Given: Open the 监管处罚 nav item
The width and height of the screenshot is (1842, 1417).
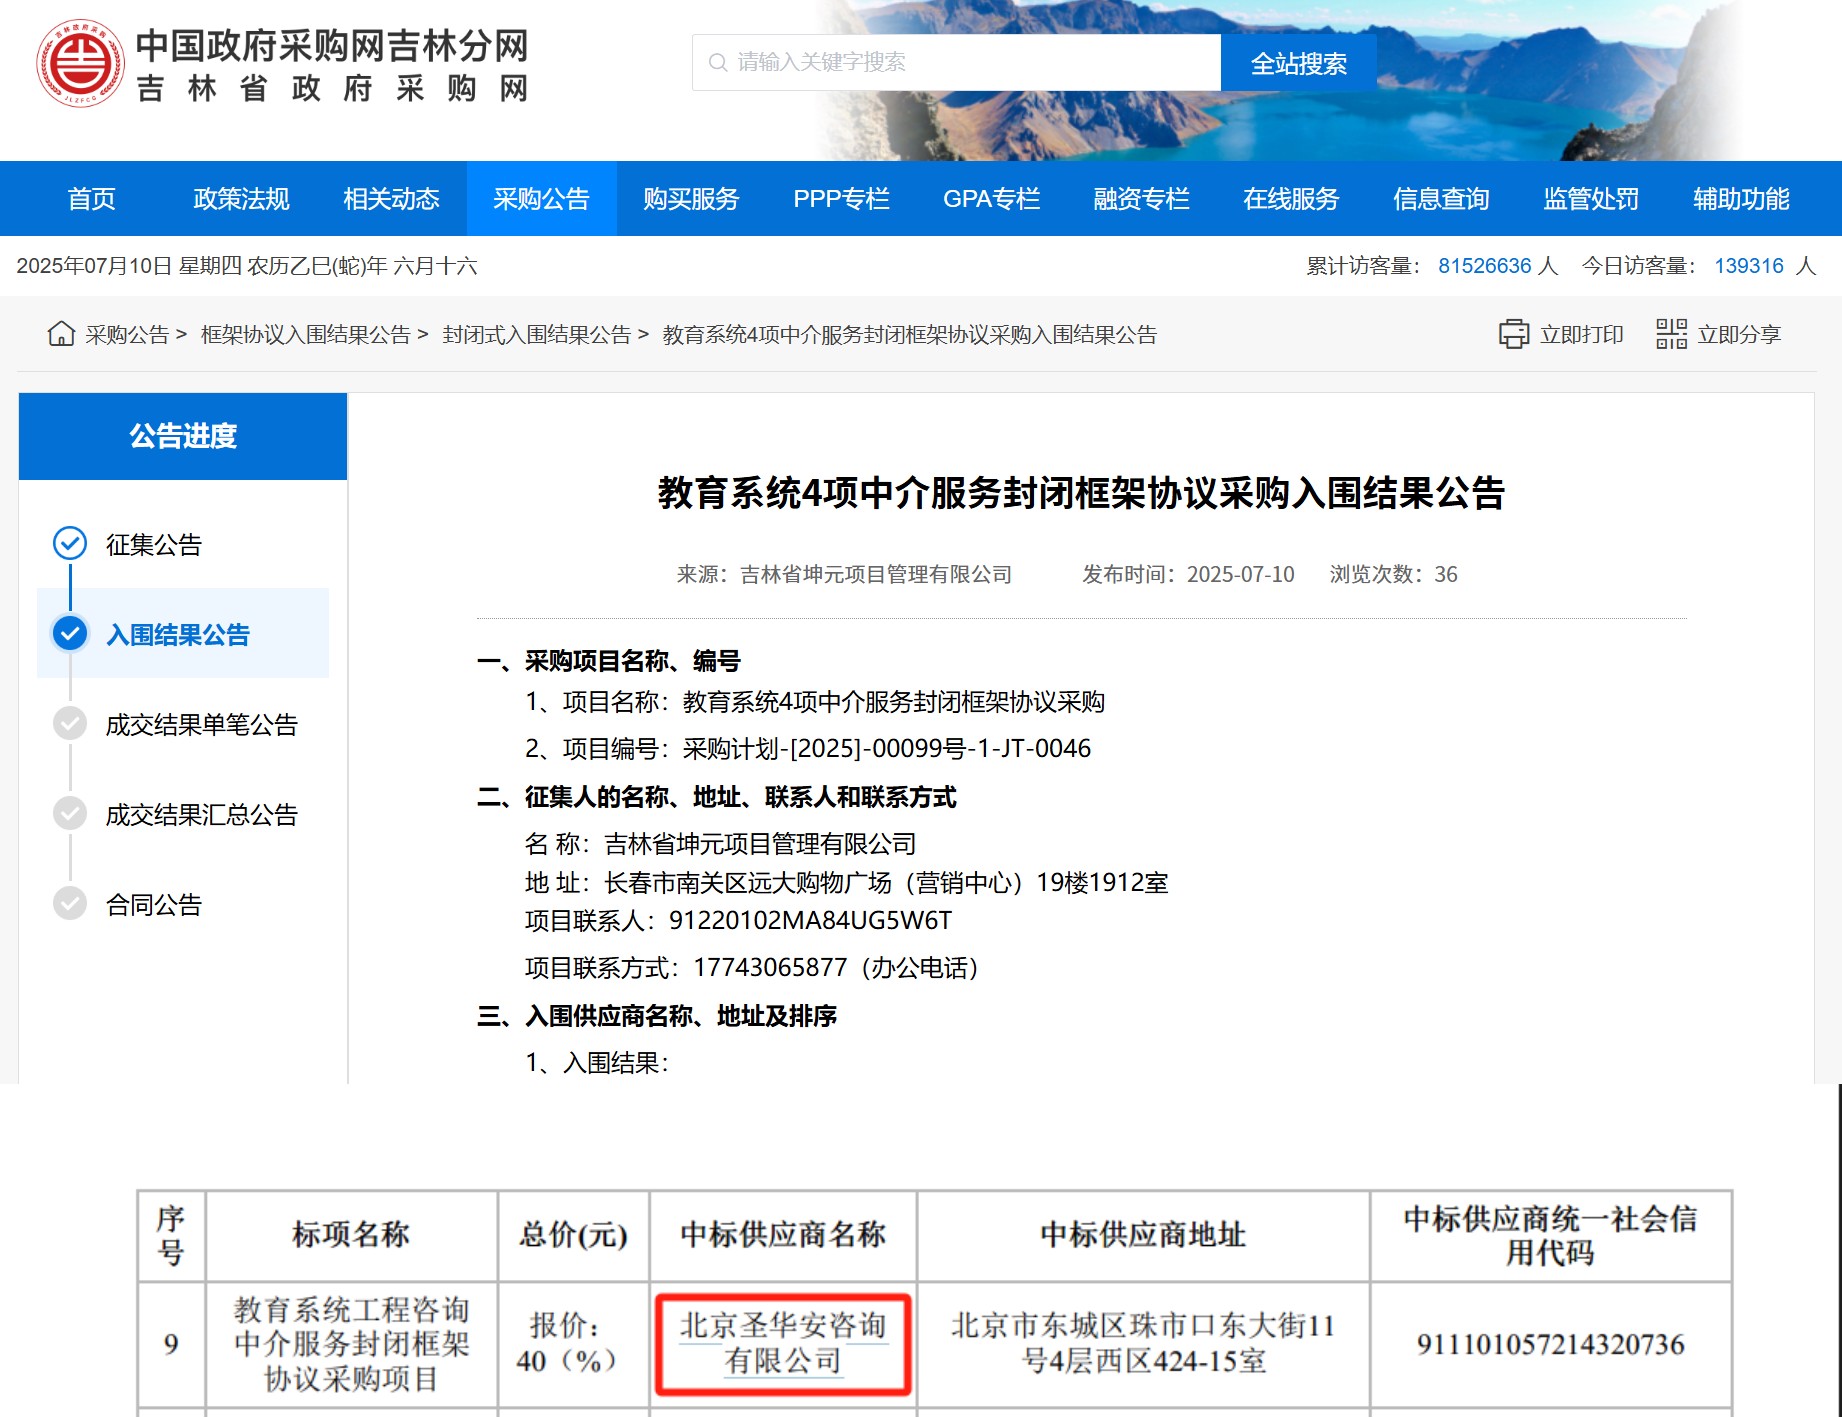Looking at the screenshot, I should coord(1591,199).
